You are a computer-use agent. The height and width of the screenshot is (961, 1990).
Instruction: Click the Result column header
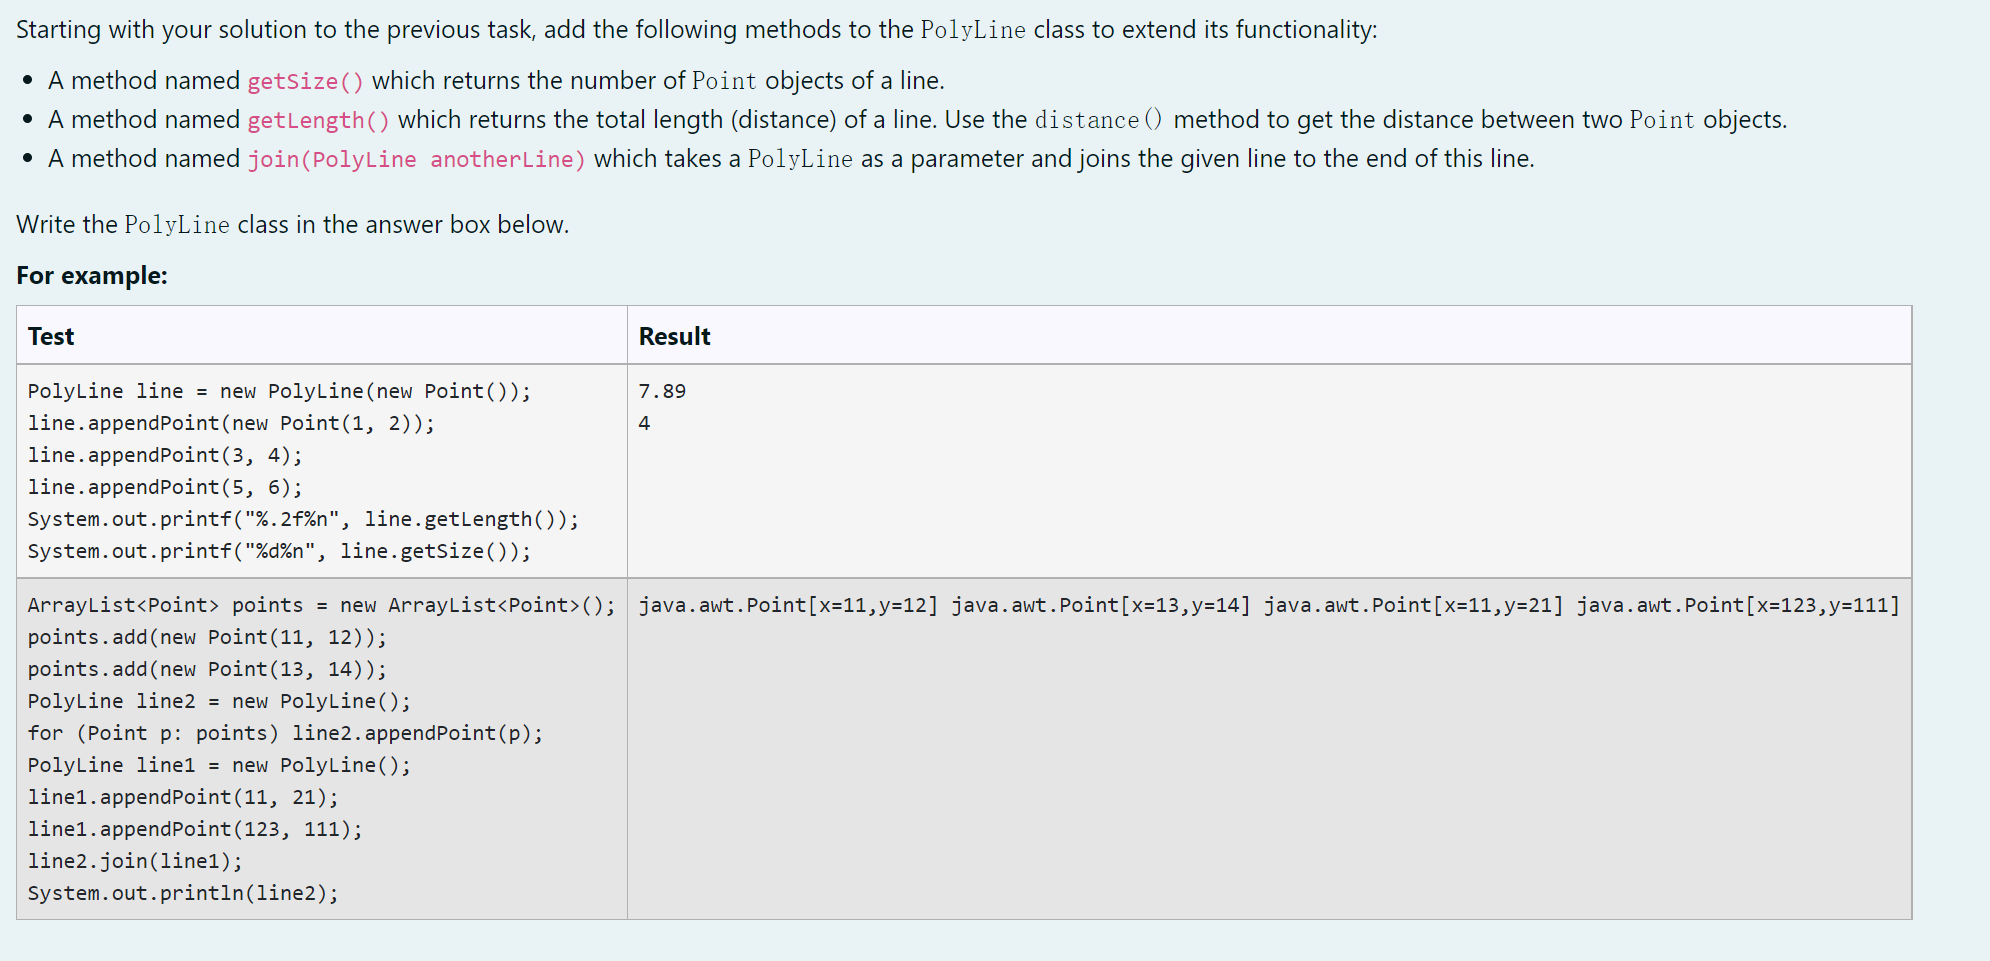tap(673, 336)
